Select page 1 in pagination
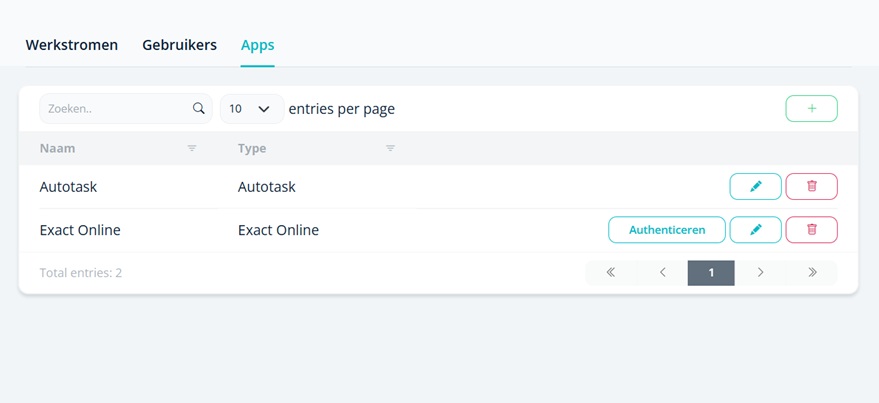This screenshot has height=403, width=879. tap(711, 272)
